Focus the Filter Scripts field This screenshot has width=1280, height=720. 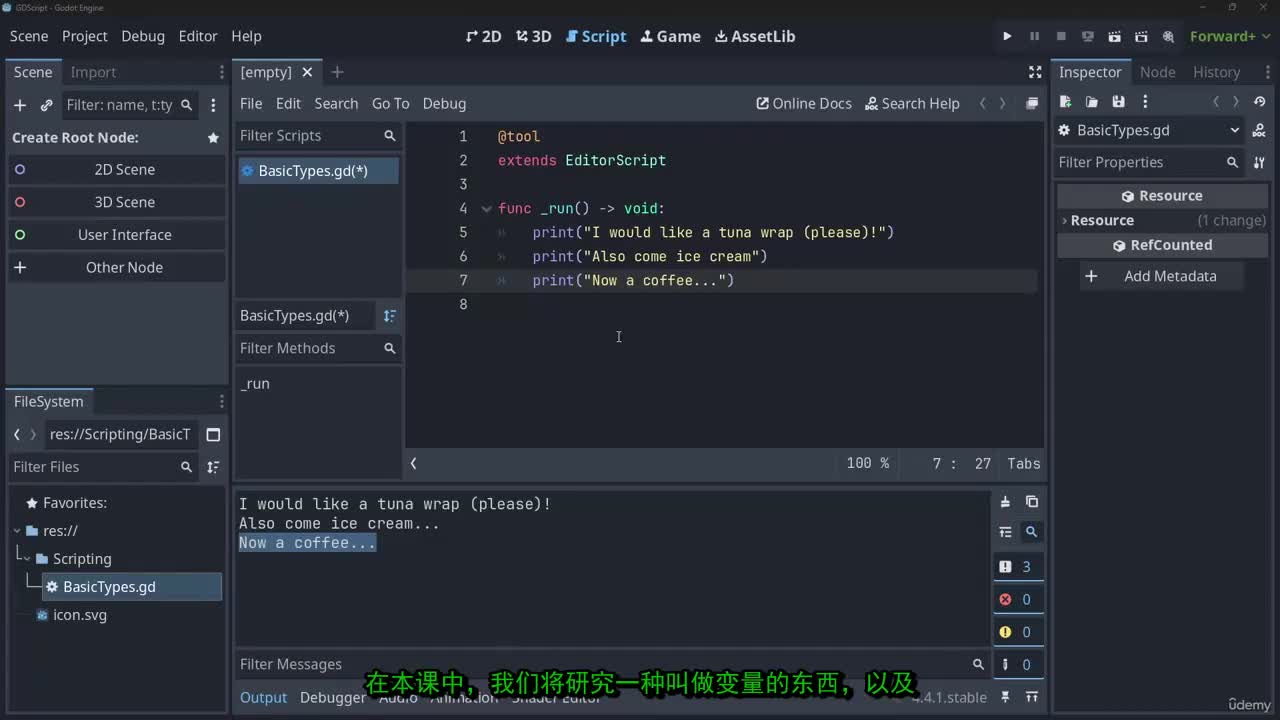tap(318, 135)
